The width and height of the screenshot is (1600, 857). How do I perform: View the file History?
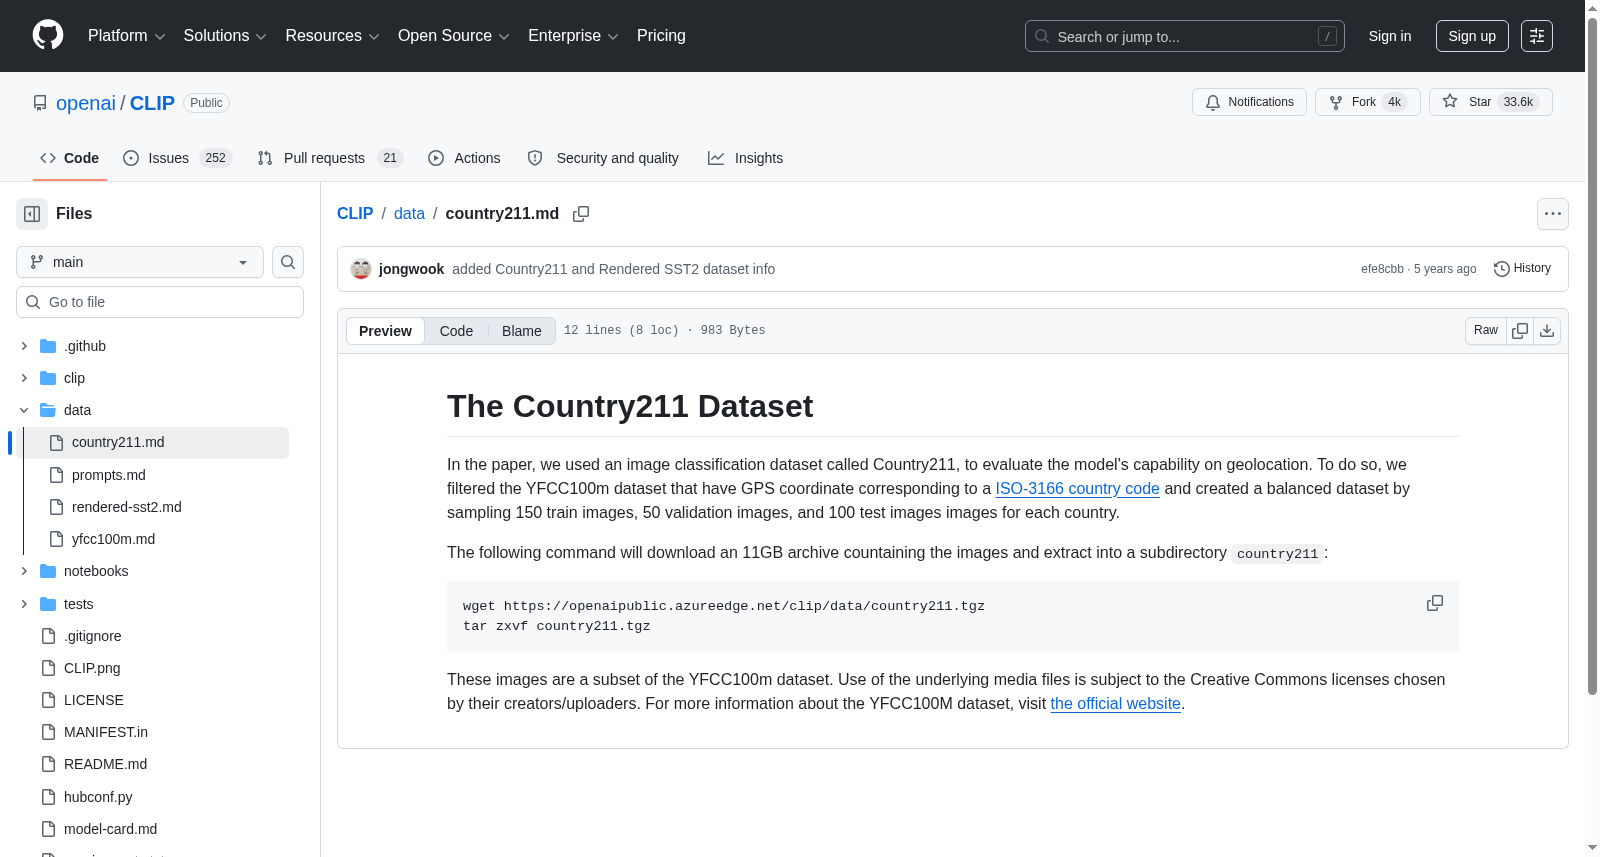[x=1523, y=269]
